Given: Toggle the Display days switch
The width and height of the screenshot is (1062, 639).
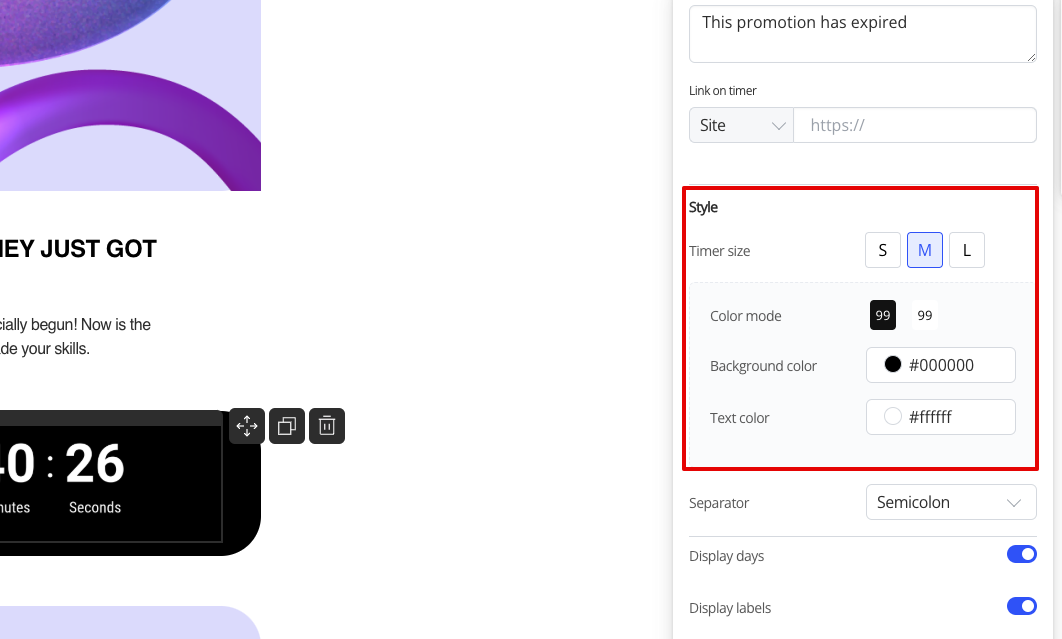Looking at the screenshot, I should click(x=1021, y=554).
